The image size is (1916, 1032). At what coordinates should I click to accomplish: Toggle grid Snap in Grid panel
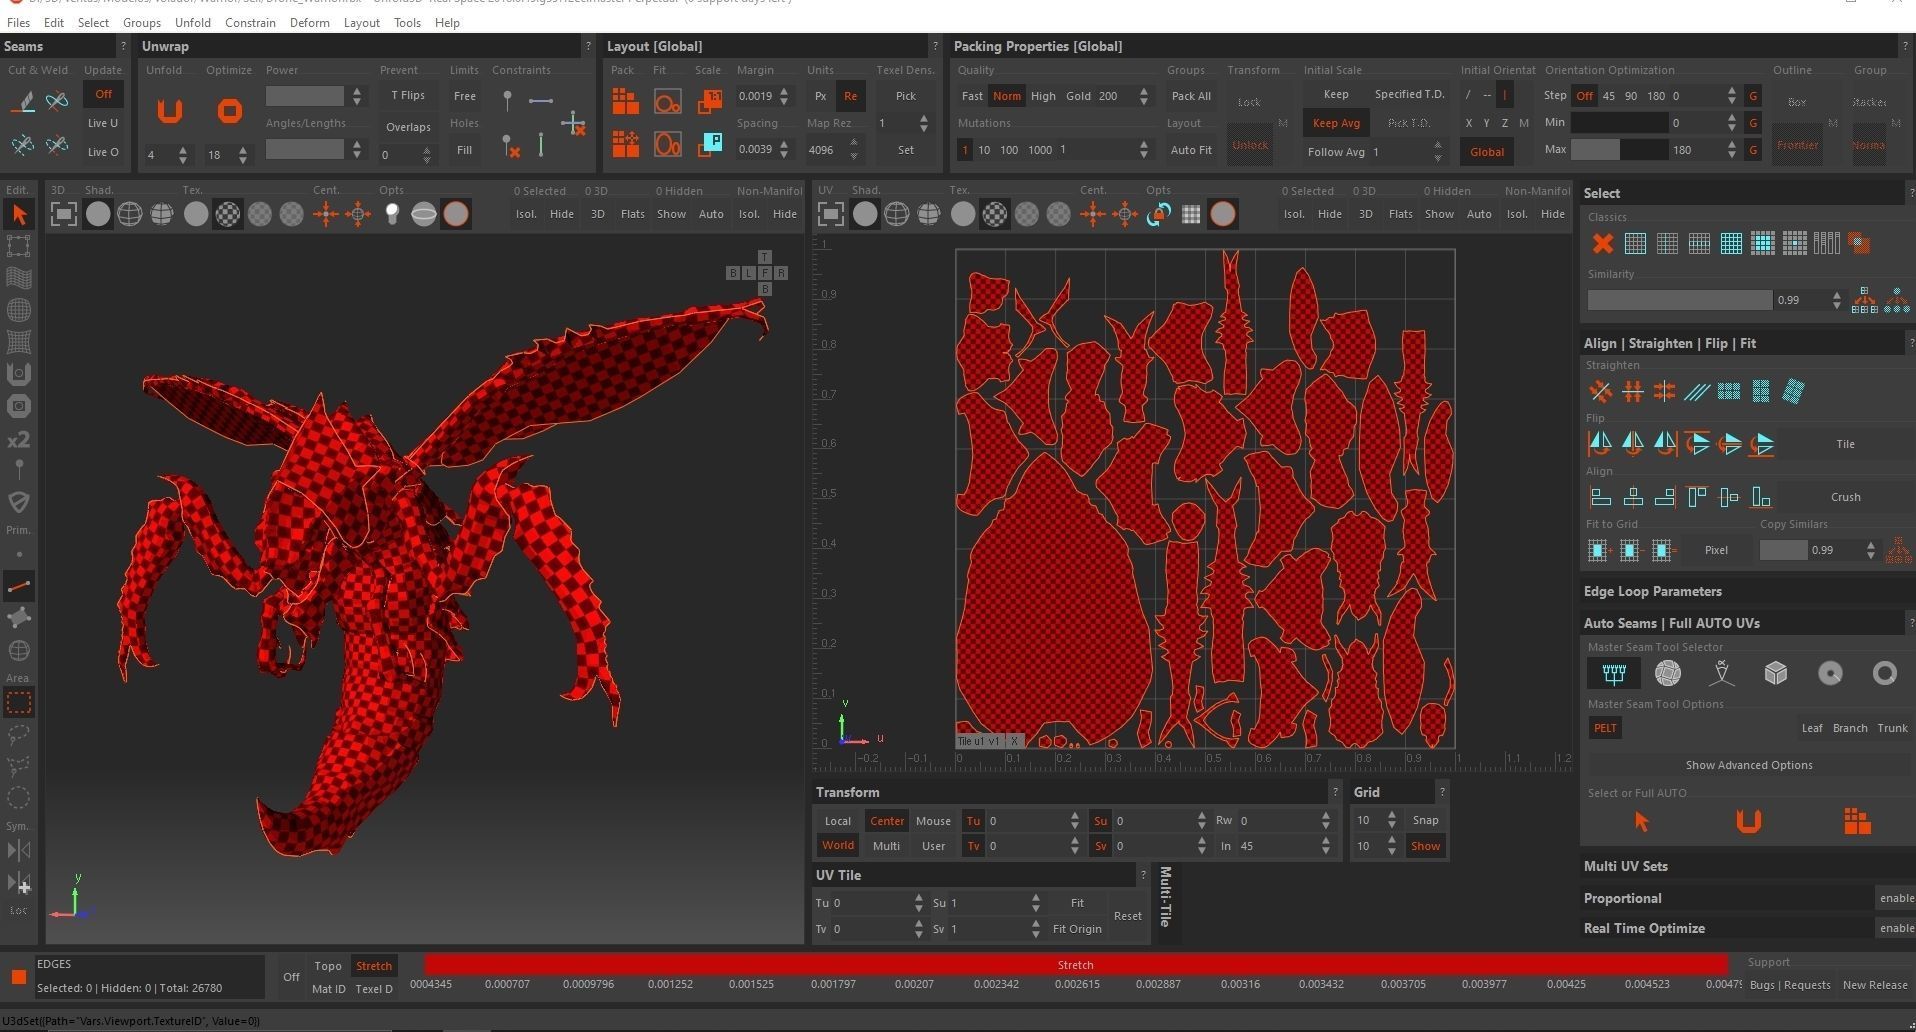1425,820
